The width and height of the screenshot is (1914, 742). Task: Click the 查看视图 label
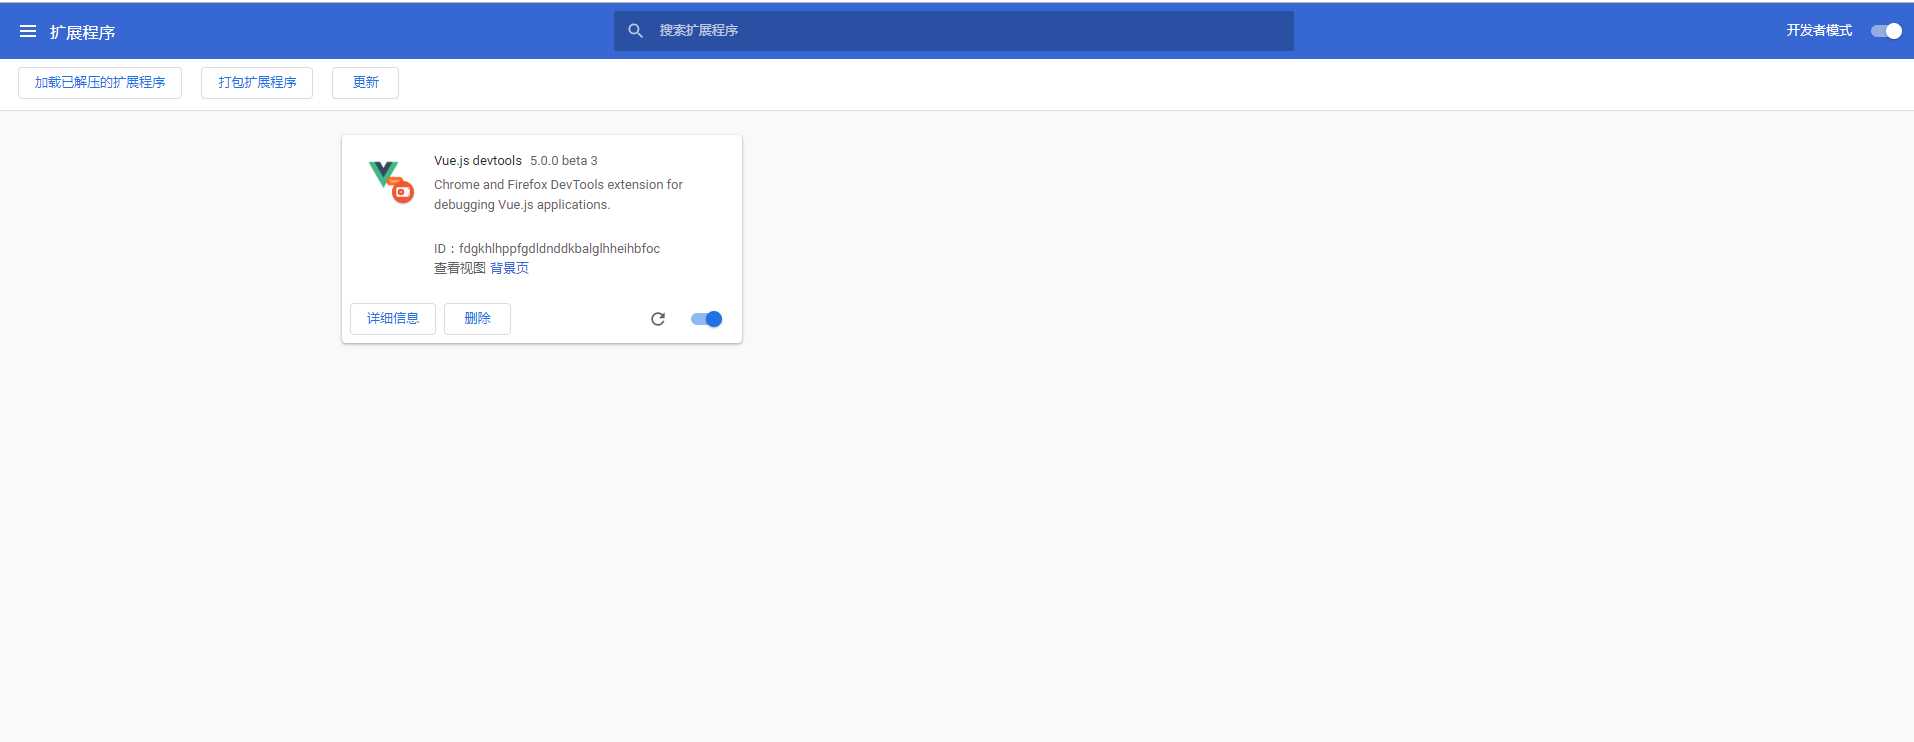(459, 268)
